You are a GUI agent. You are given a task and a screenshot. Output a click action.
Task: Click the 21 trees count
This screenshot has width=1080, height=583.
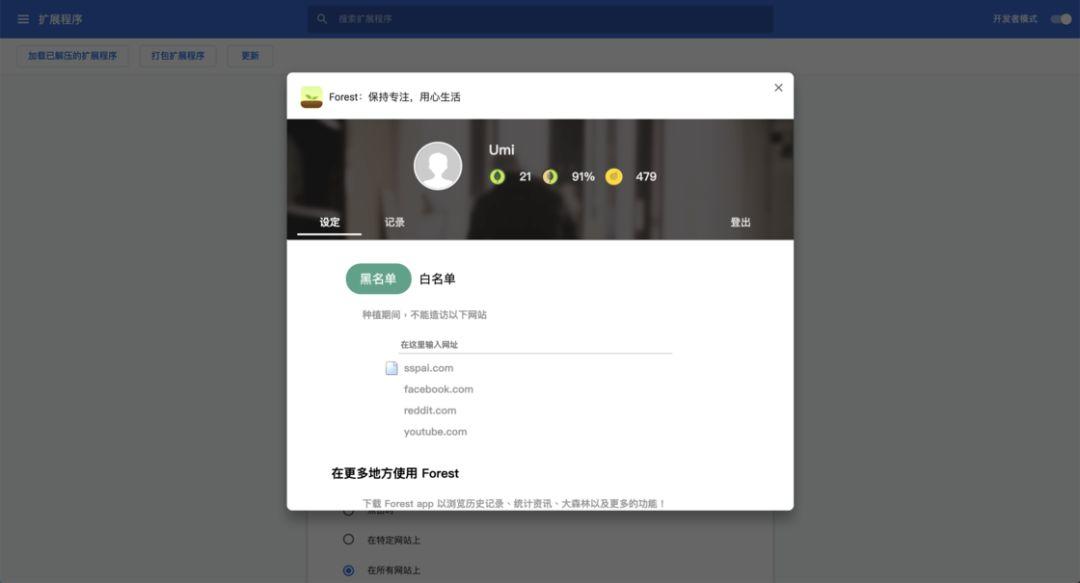click(525, 177)
